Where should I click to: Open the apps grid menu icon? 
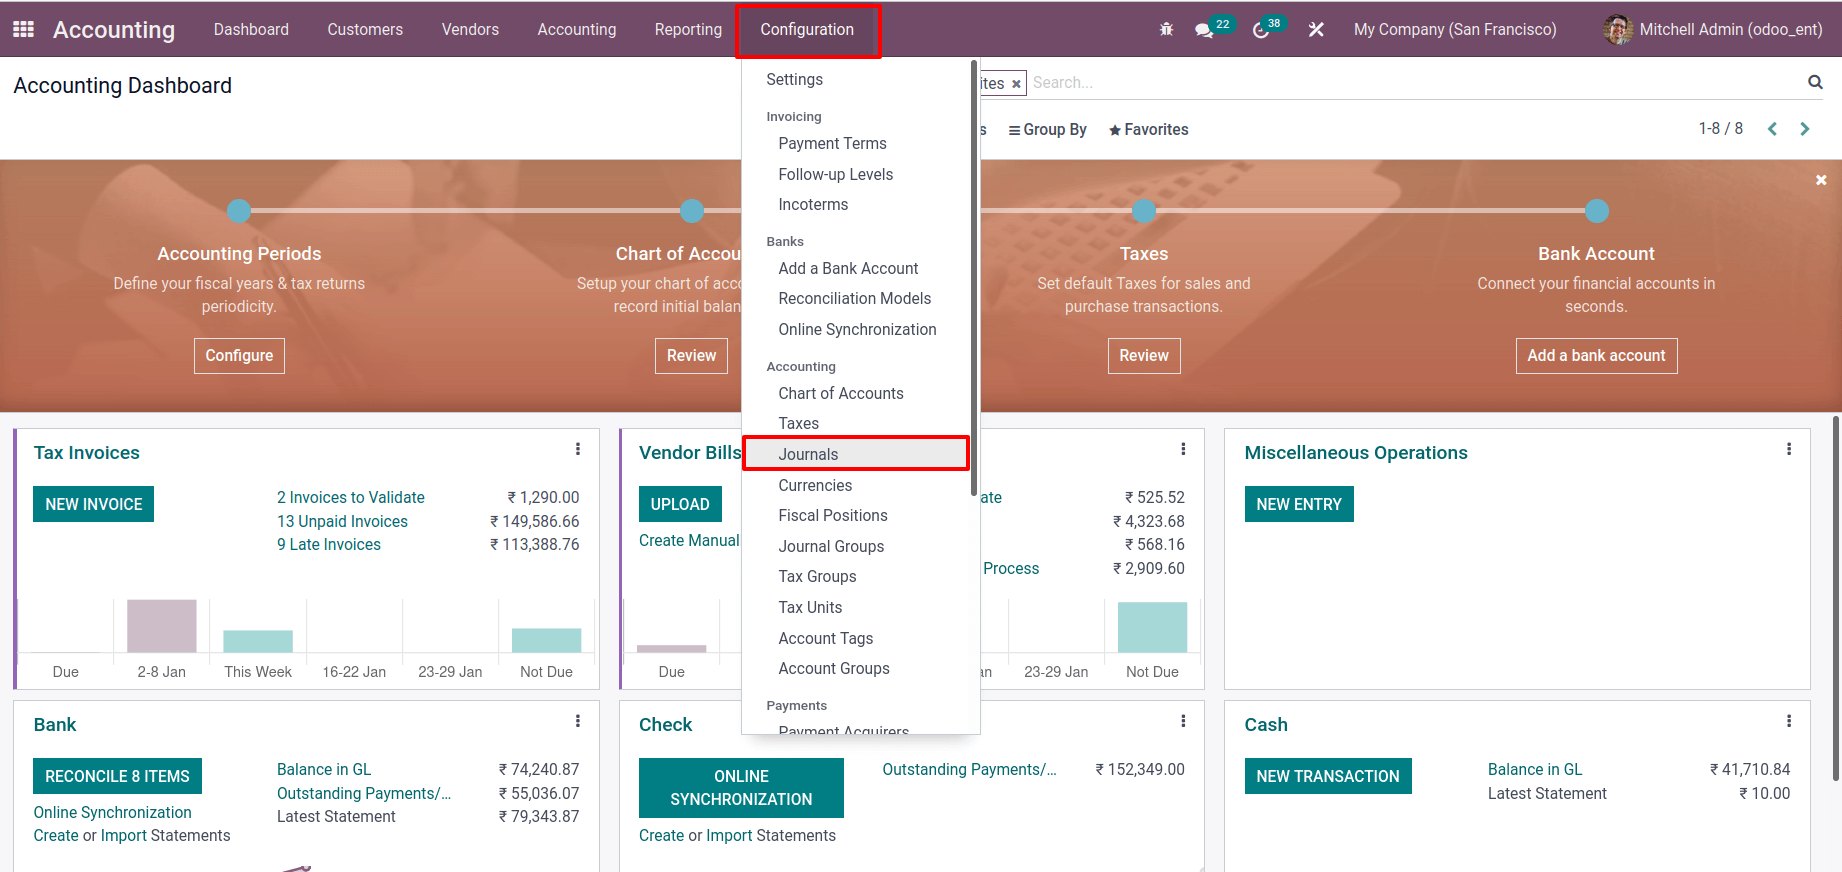(23, 30)
